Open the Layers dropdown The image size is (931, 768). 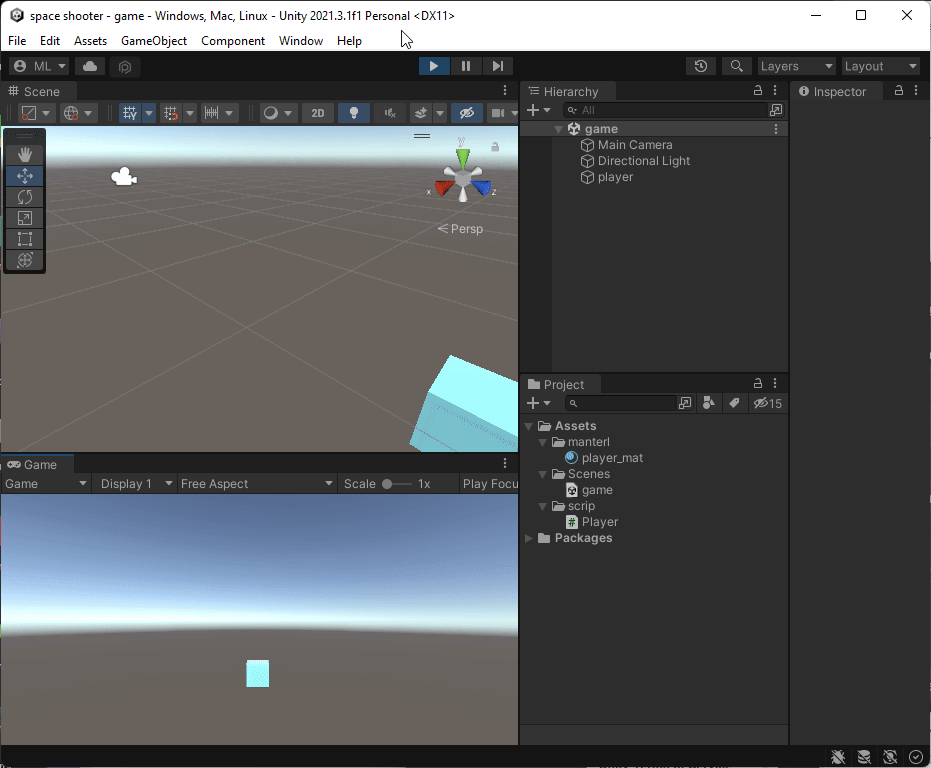(x=795, y=65)
